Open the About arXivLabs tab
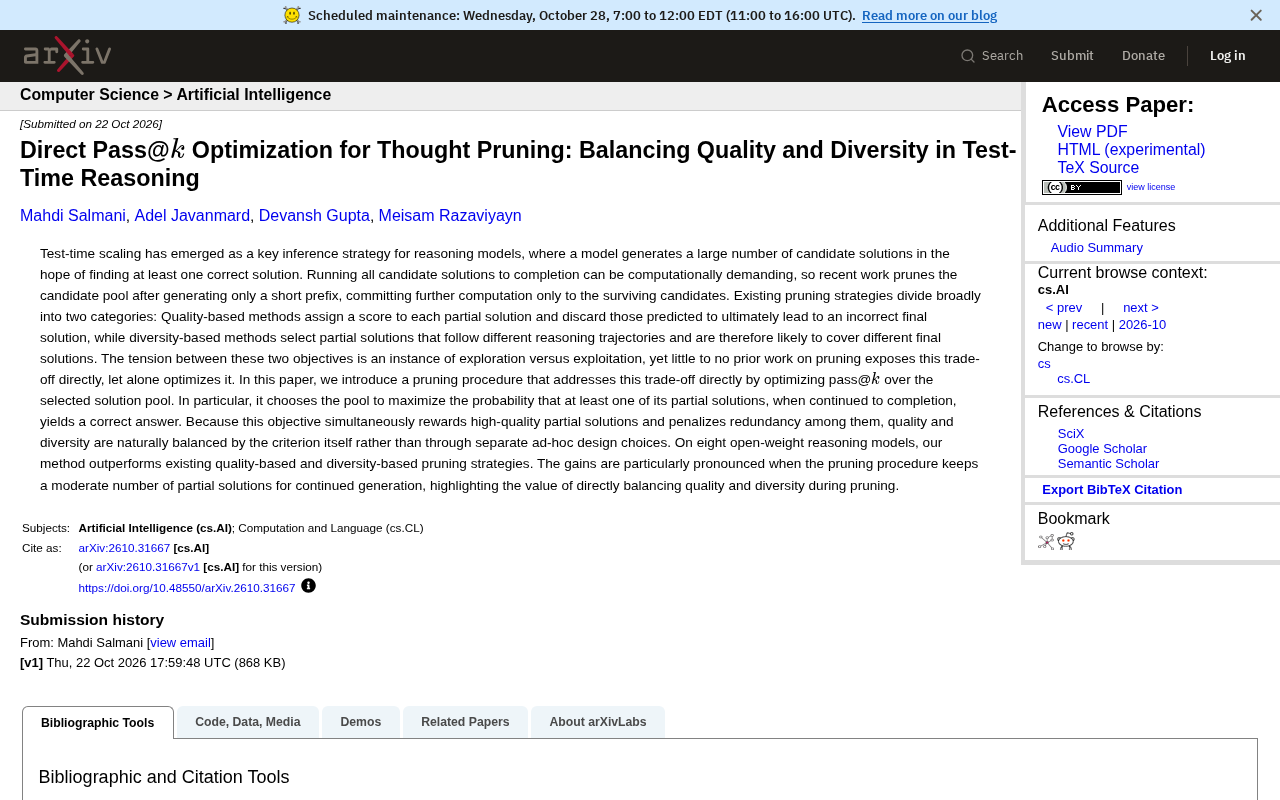 [598, 722]
